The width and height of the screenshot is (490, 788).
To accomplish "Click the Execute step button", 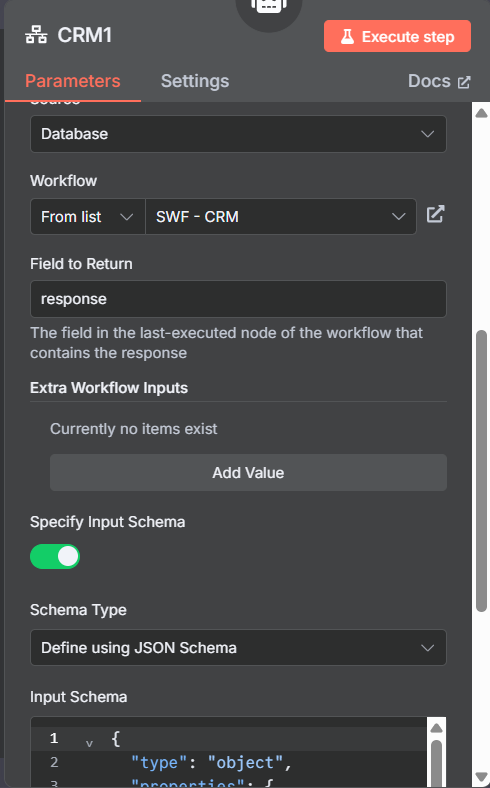I will (x=397, y=36).
